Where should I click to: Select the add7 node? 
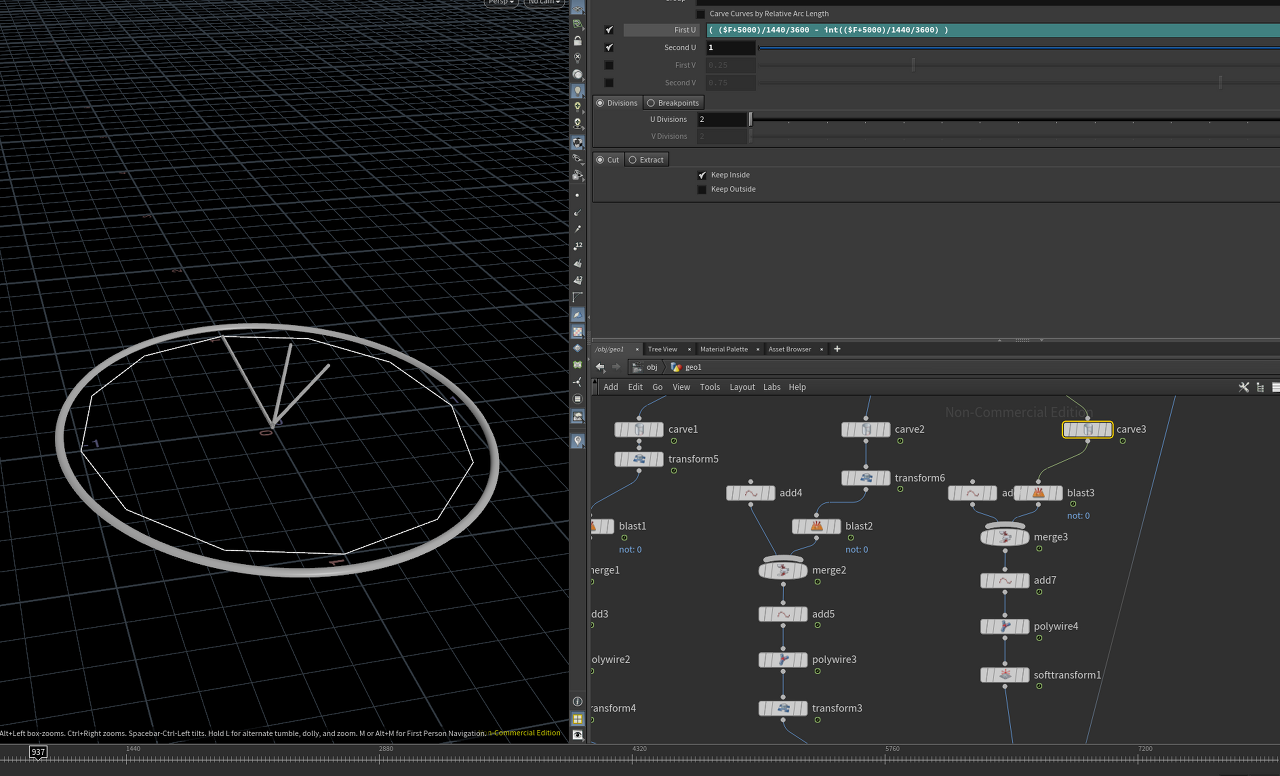[x=1005, y=580]
